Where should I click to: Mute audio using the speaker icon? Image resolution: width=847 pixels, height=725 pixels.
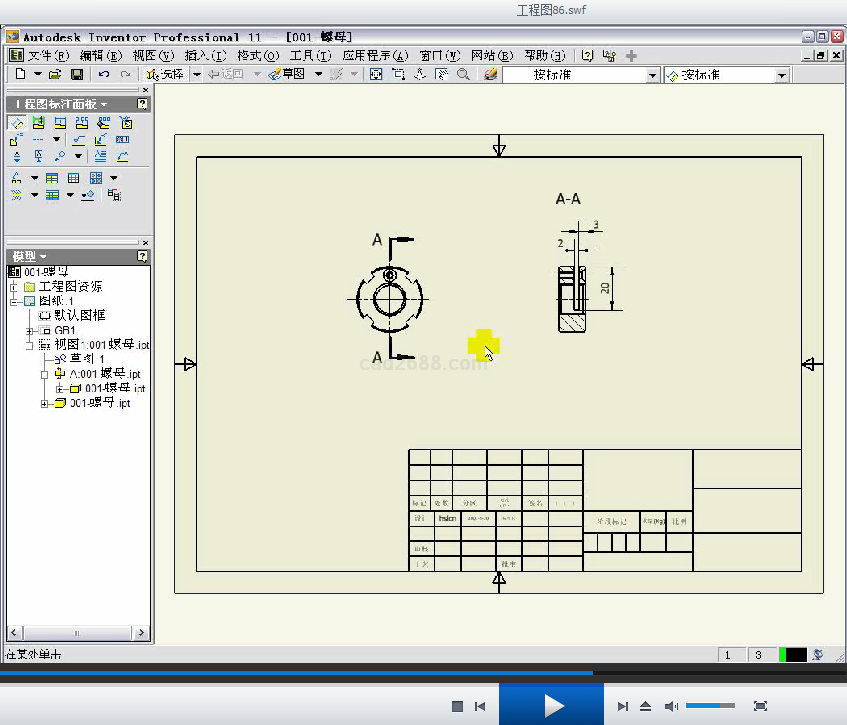tap(671, 706)
